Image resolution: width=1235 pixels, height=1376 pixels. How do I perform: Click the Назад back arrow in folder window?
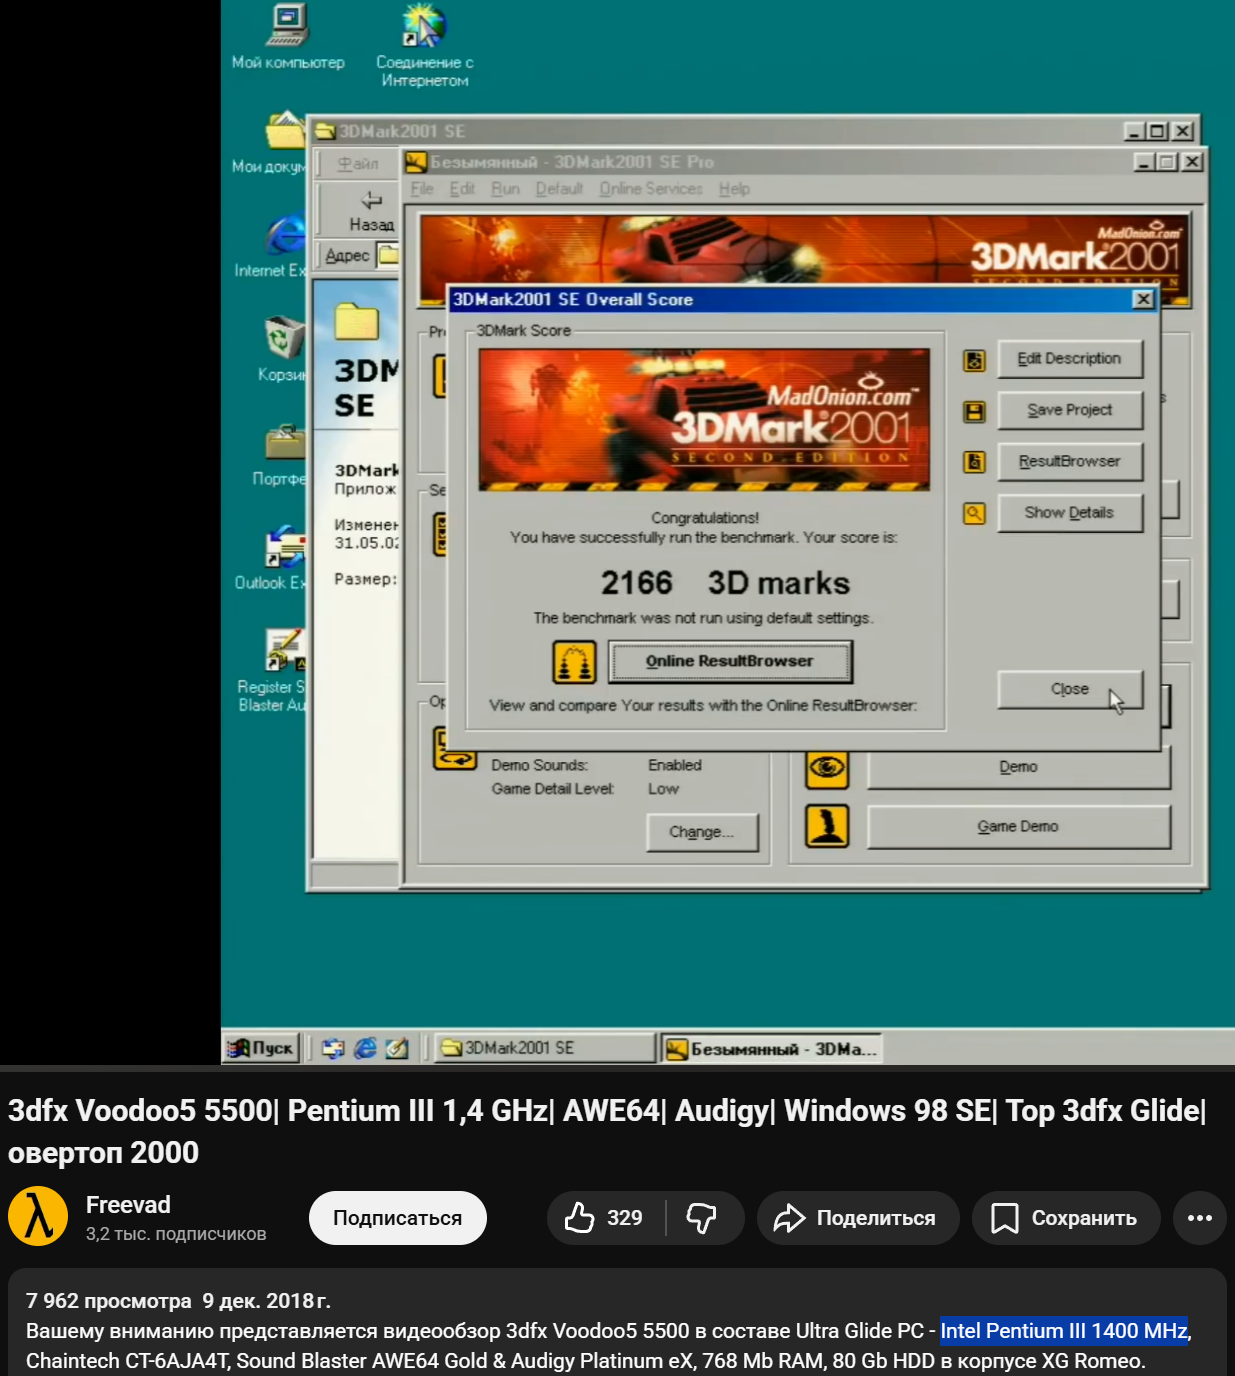tap(371, 210)
